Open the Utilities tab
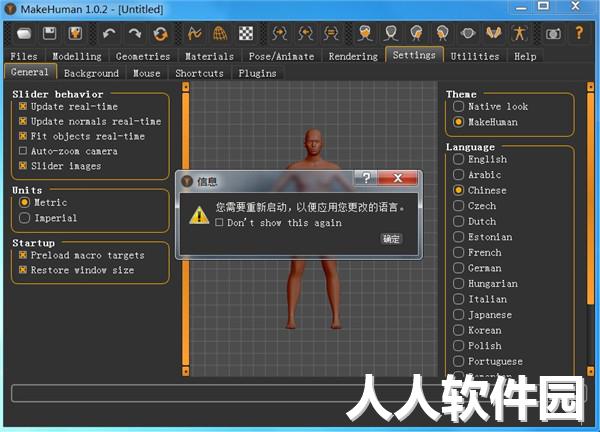This screenshot has height=432, width=600. click(x=475, y=56)
